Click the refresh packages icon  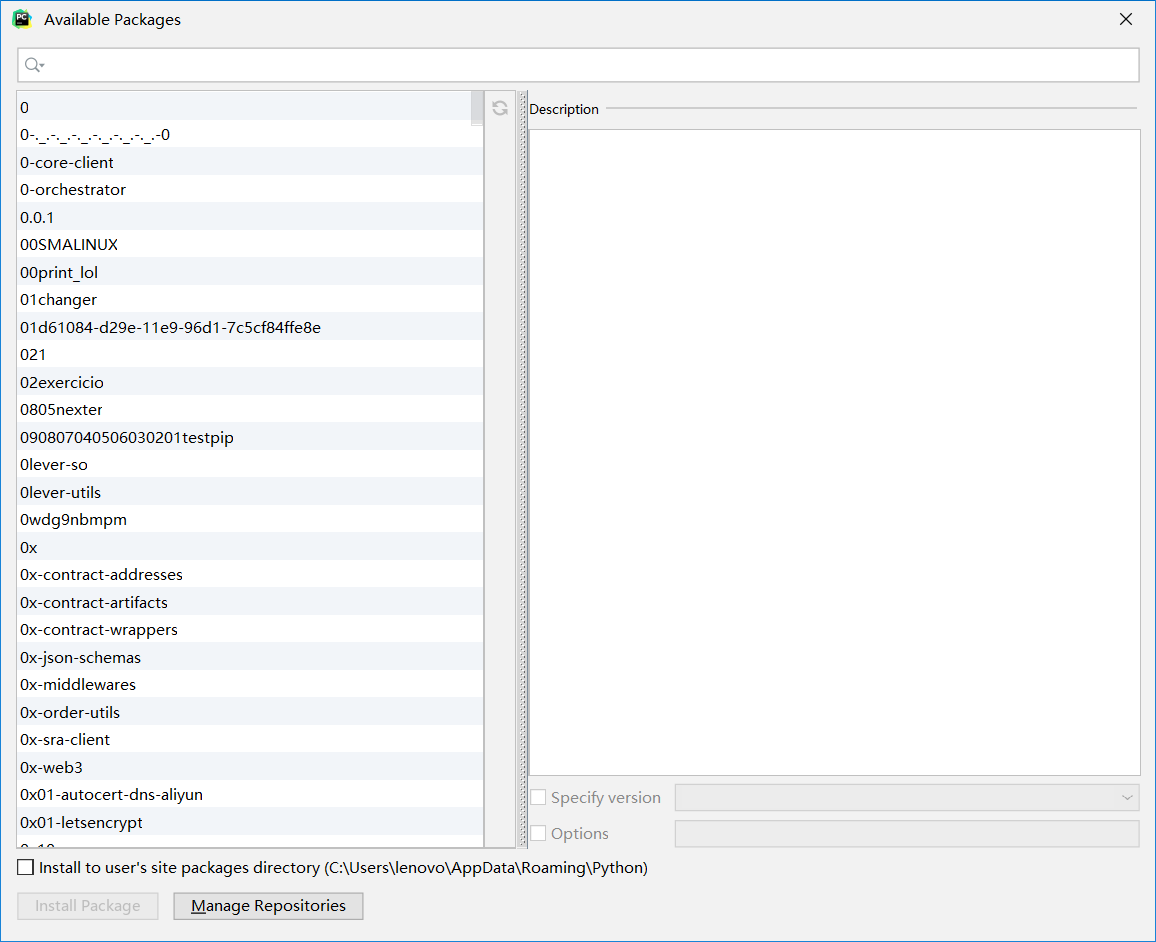coord(499,108)
